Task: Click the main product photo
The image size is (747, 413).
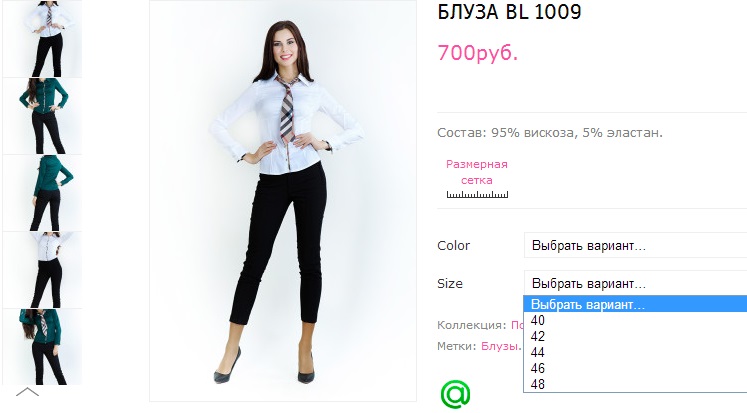Action: point(283,201)
